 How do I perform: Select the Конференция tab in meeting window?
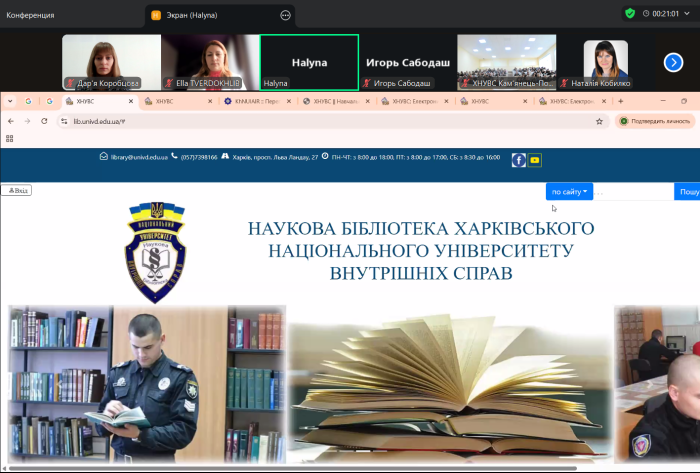(31, 15)
